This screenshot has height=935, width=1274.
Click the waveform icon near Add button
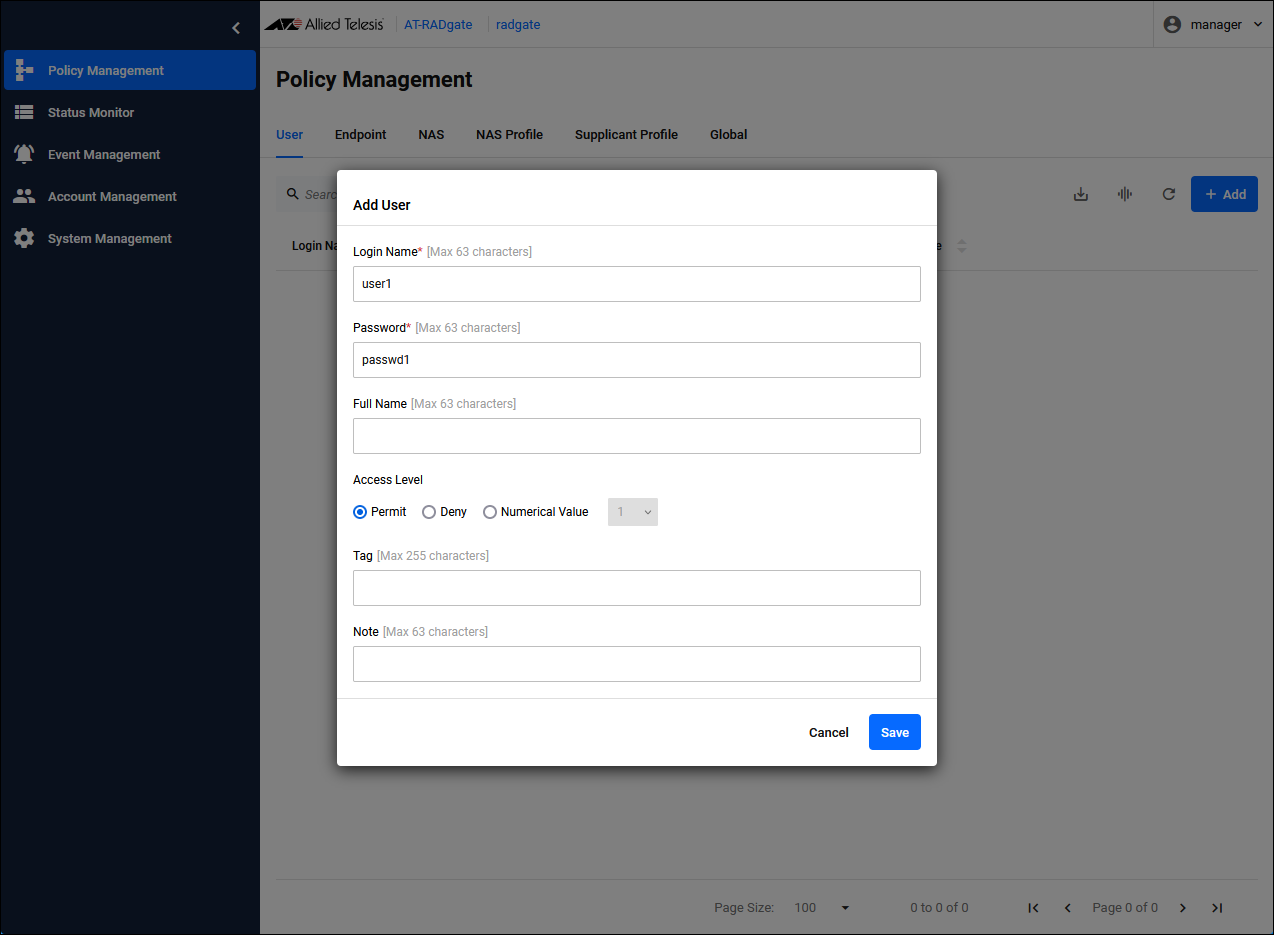1124,194
